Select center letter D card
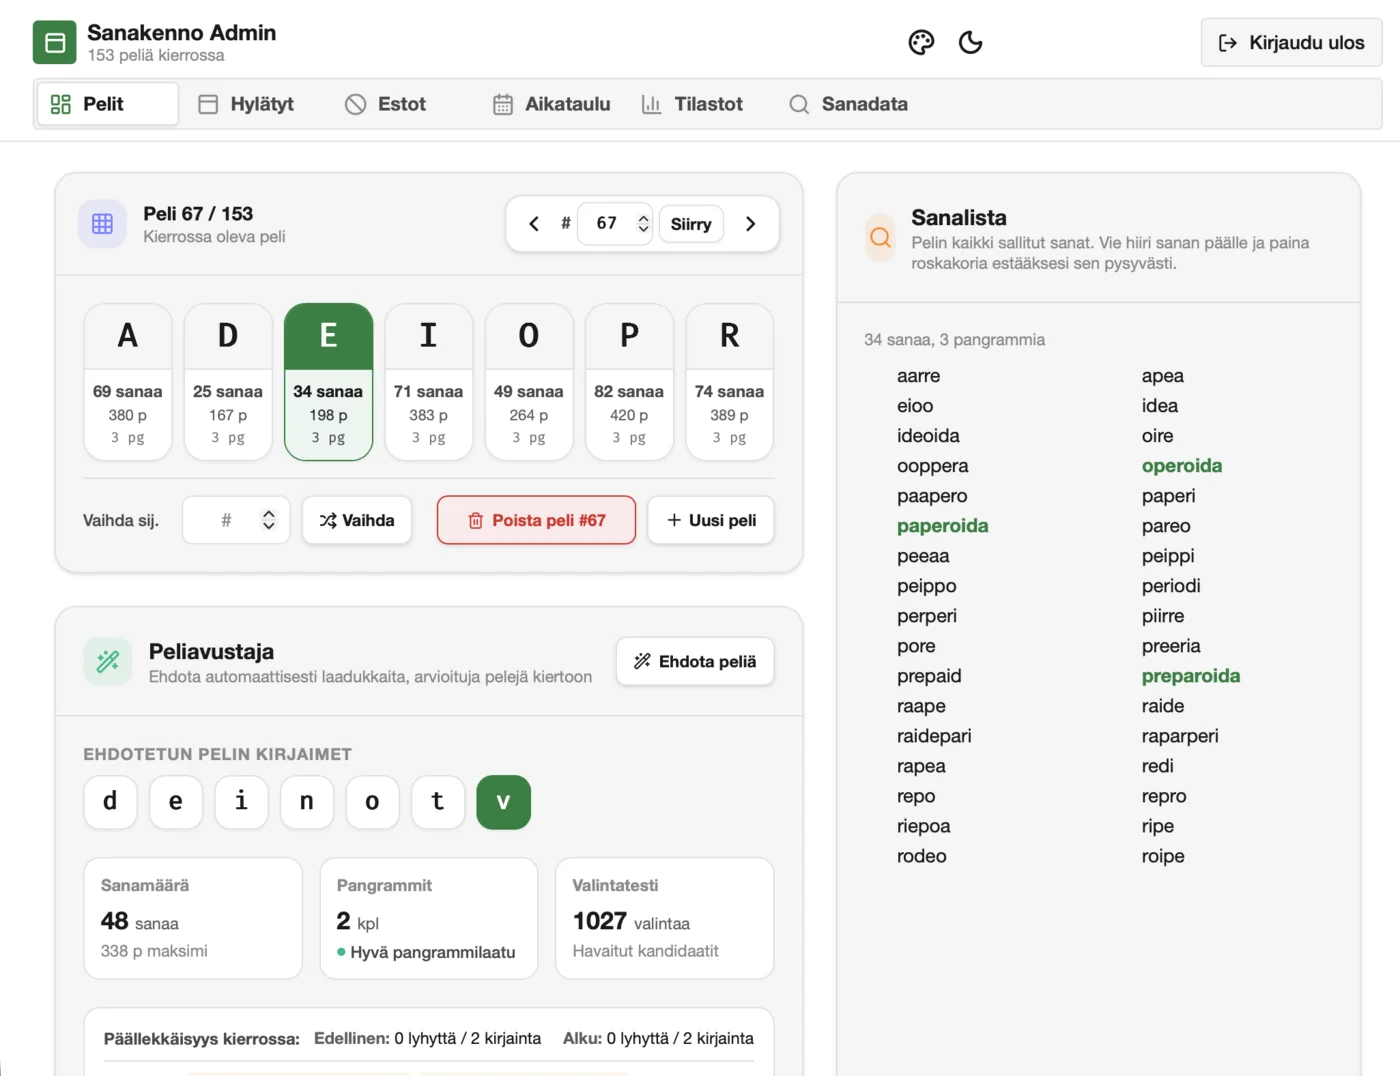Screen dimensions: 1400x1076 click(x=228, y=382)
